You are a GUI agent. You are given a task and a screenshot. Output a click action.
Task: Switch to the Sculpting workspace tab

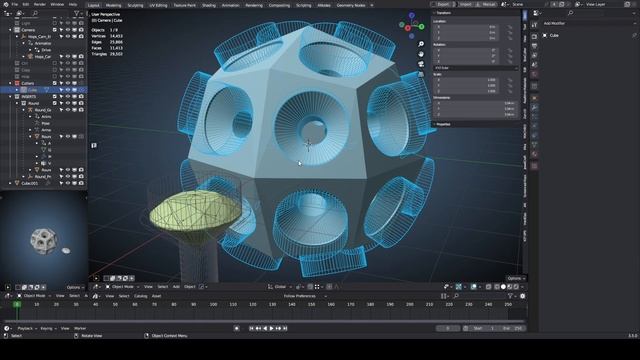pos(135,5)
